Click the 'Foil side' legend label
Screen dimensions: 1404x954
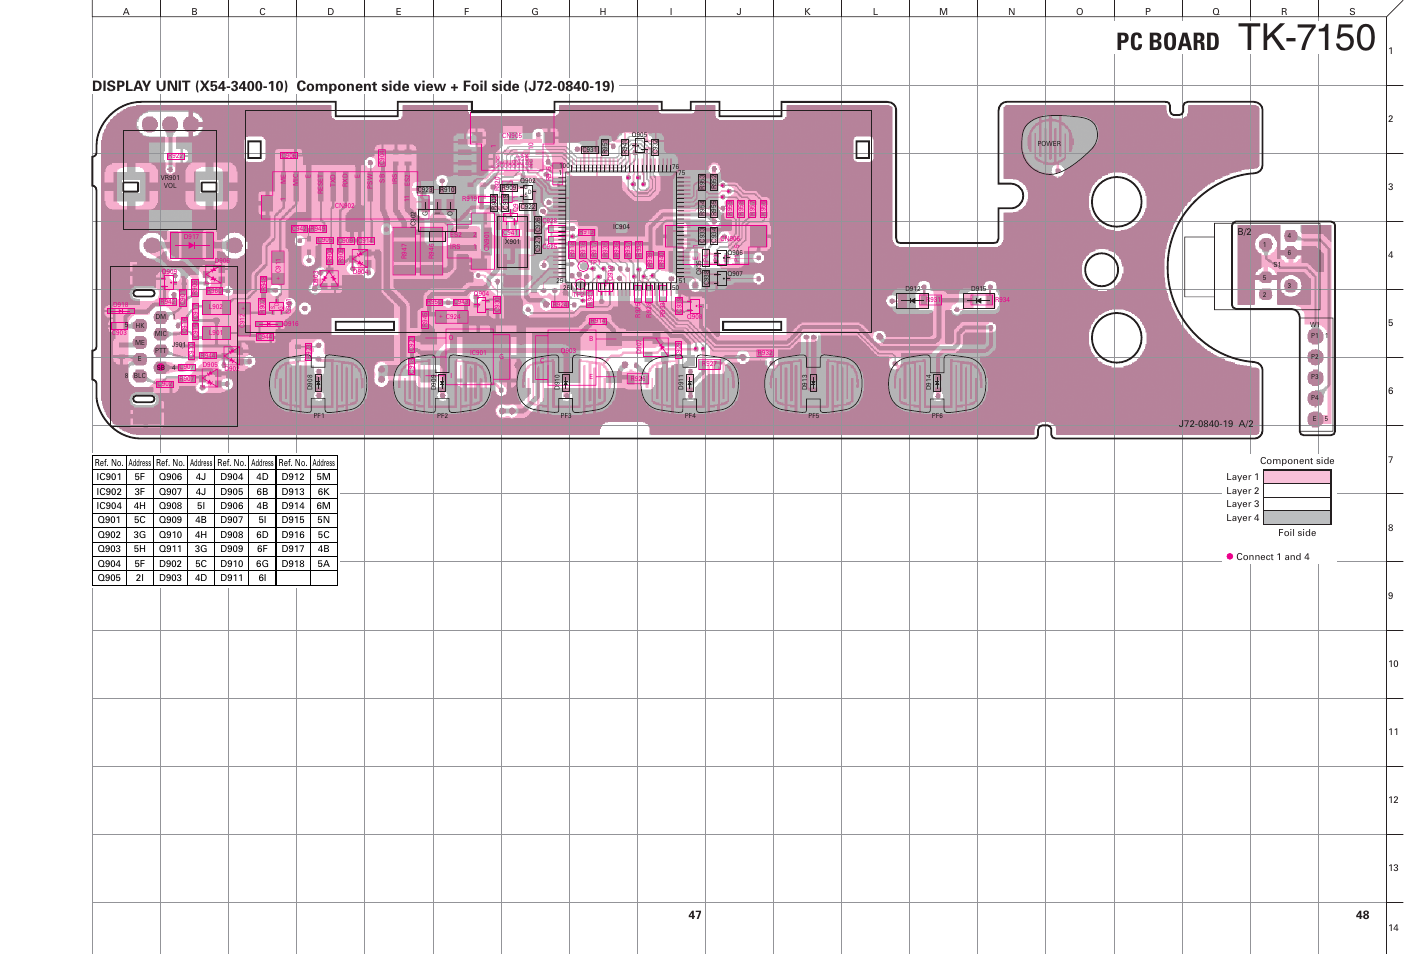(x=1297, y=533)
